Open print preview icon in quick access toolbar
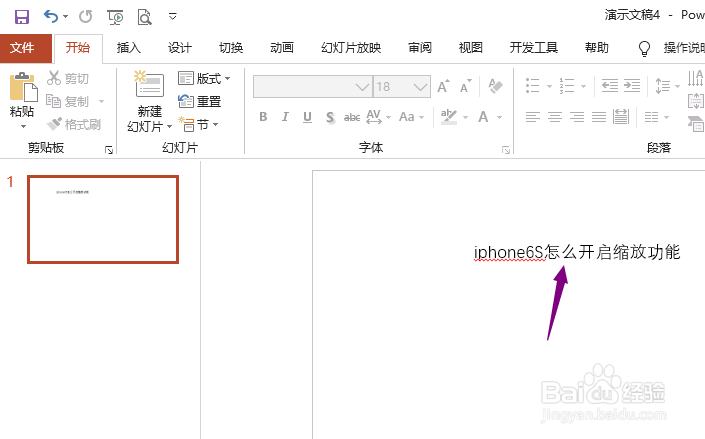 click(x=144, y=17)
